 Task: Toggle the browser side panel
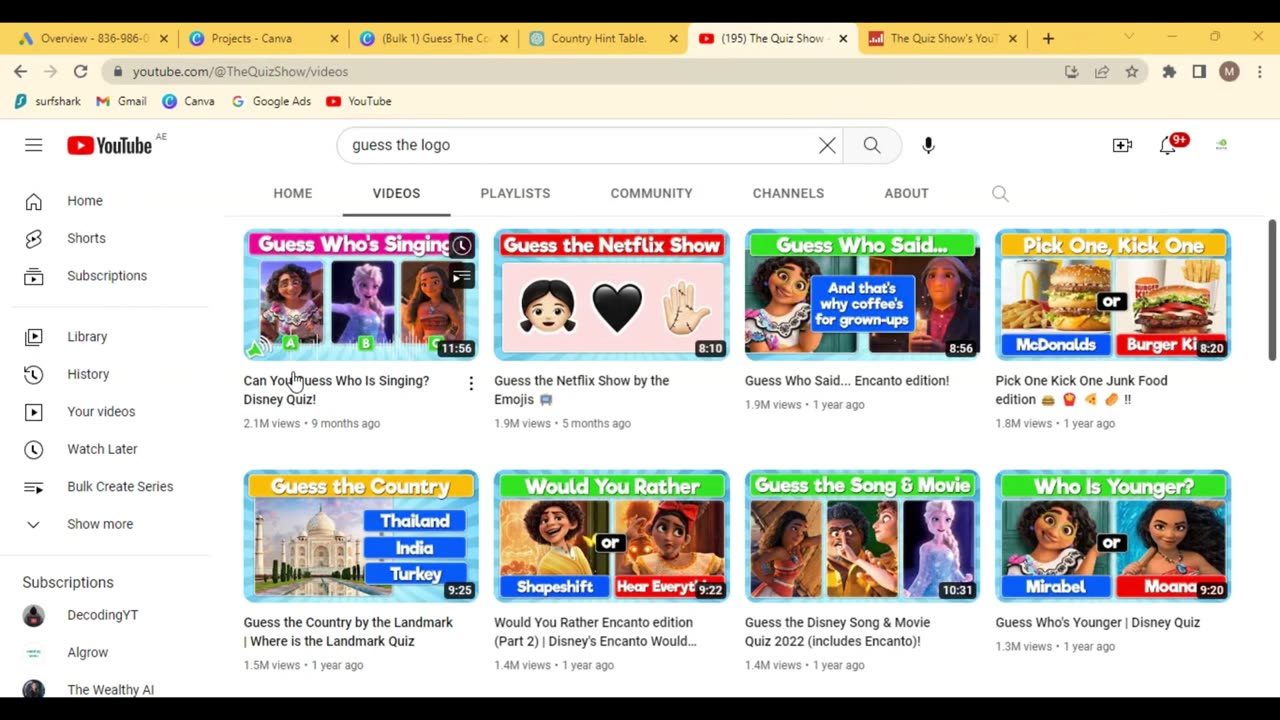coord(1199,72)
